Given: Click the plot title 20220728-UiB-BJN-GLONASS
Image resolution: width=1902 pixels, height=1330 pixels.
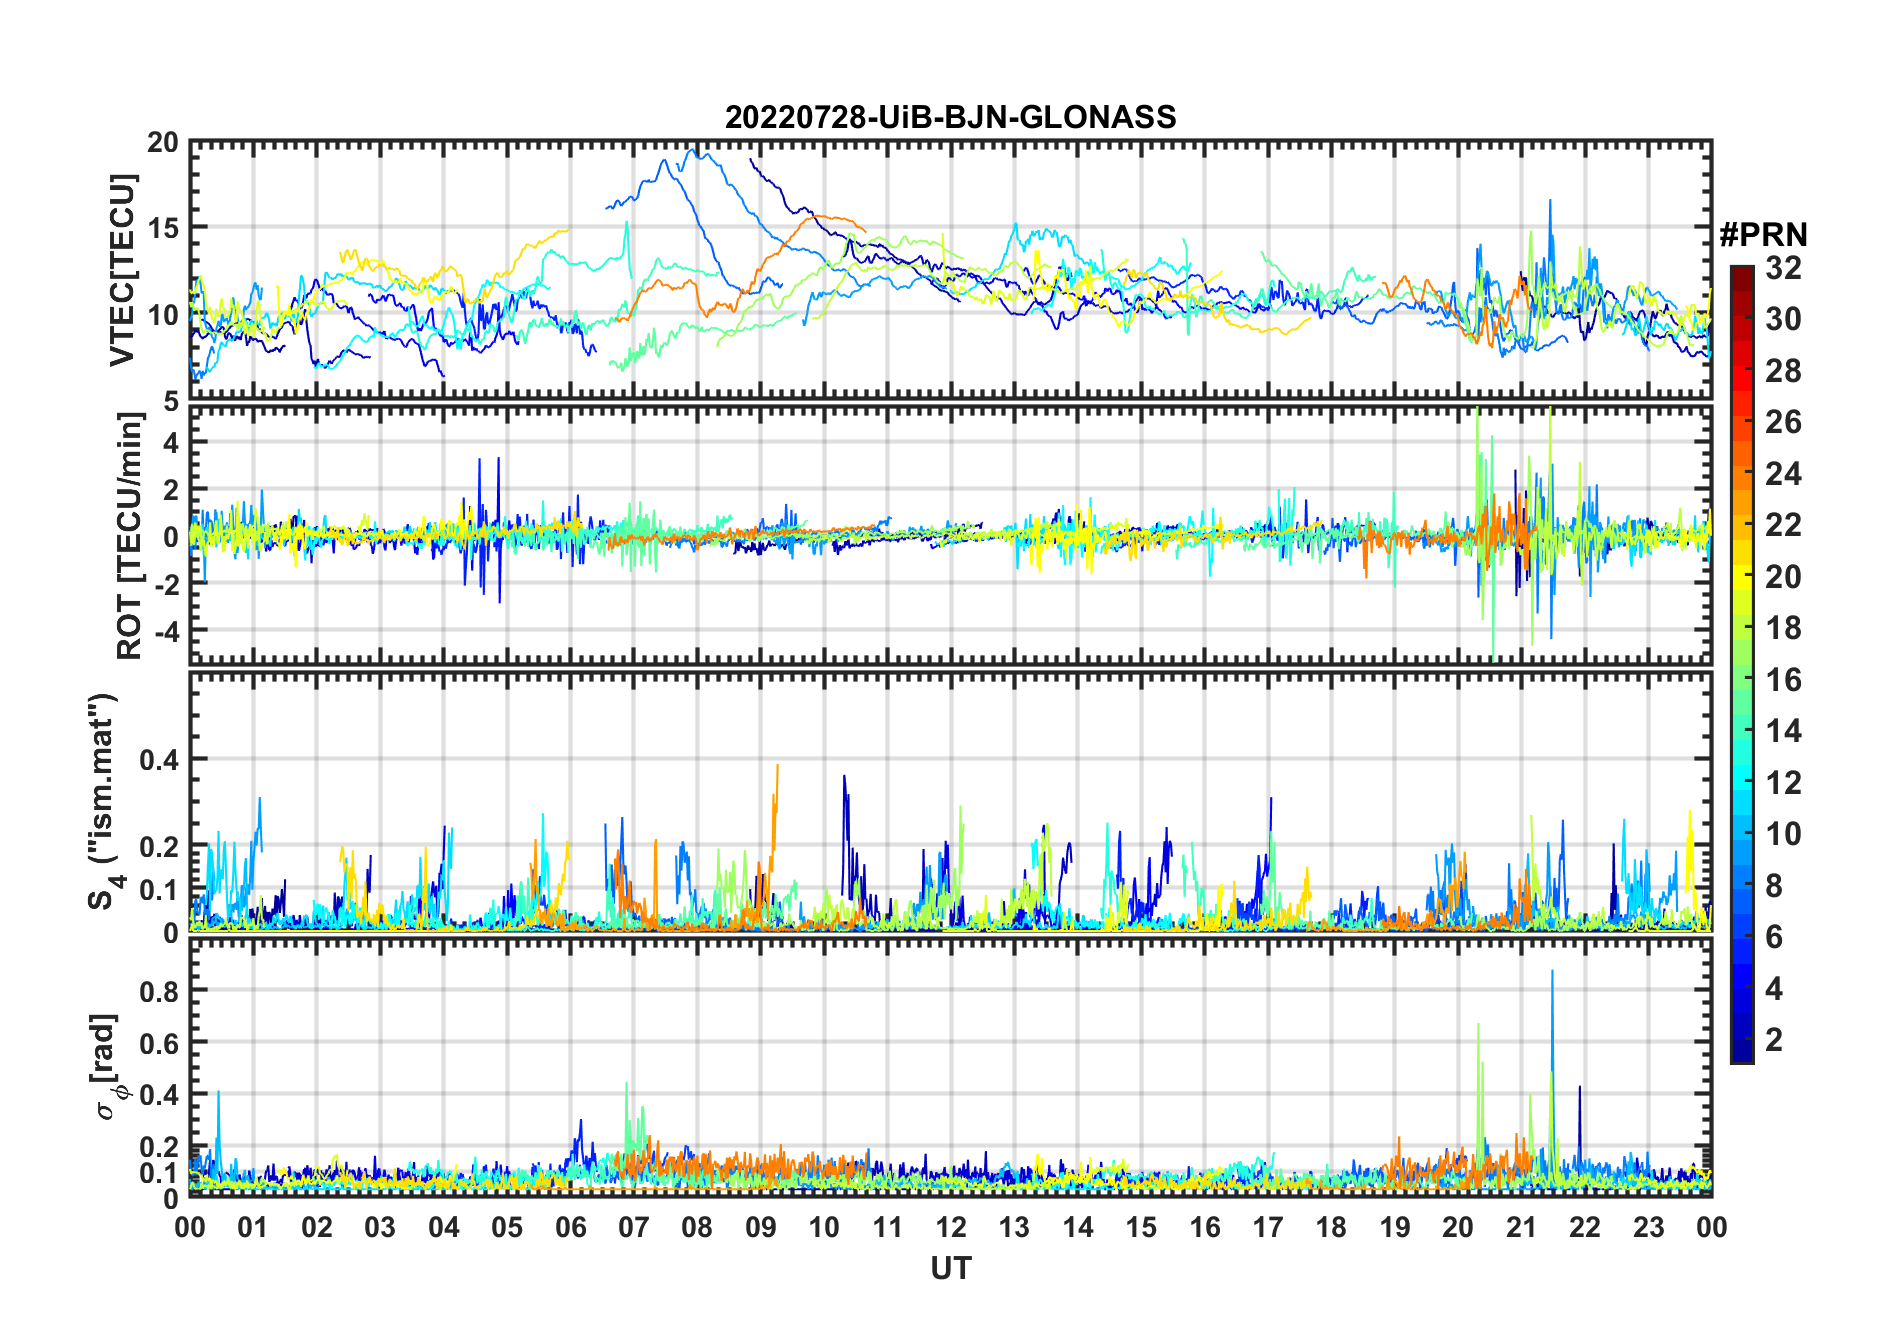Looking at the screenshot, I should (950, 117).
